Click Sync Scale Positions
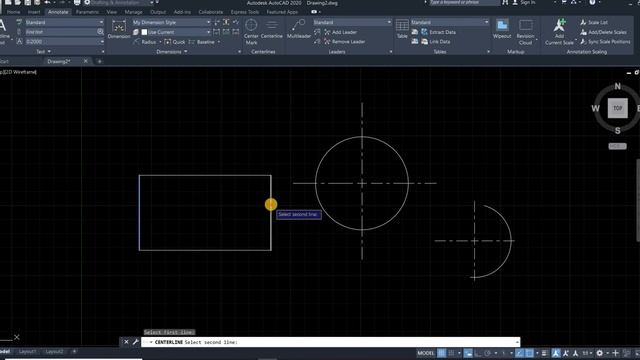 (x=605, y=42)
